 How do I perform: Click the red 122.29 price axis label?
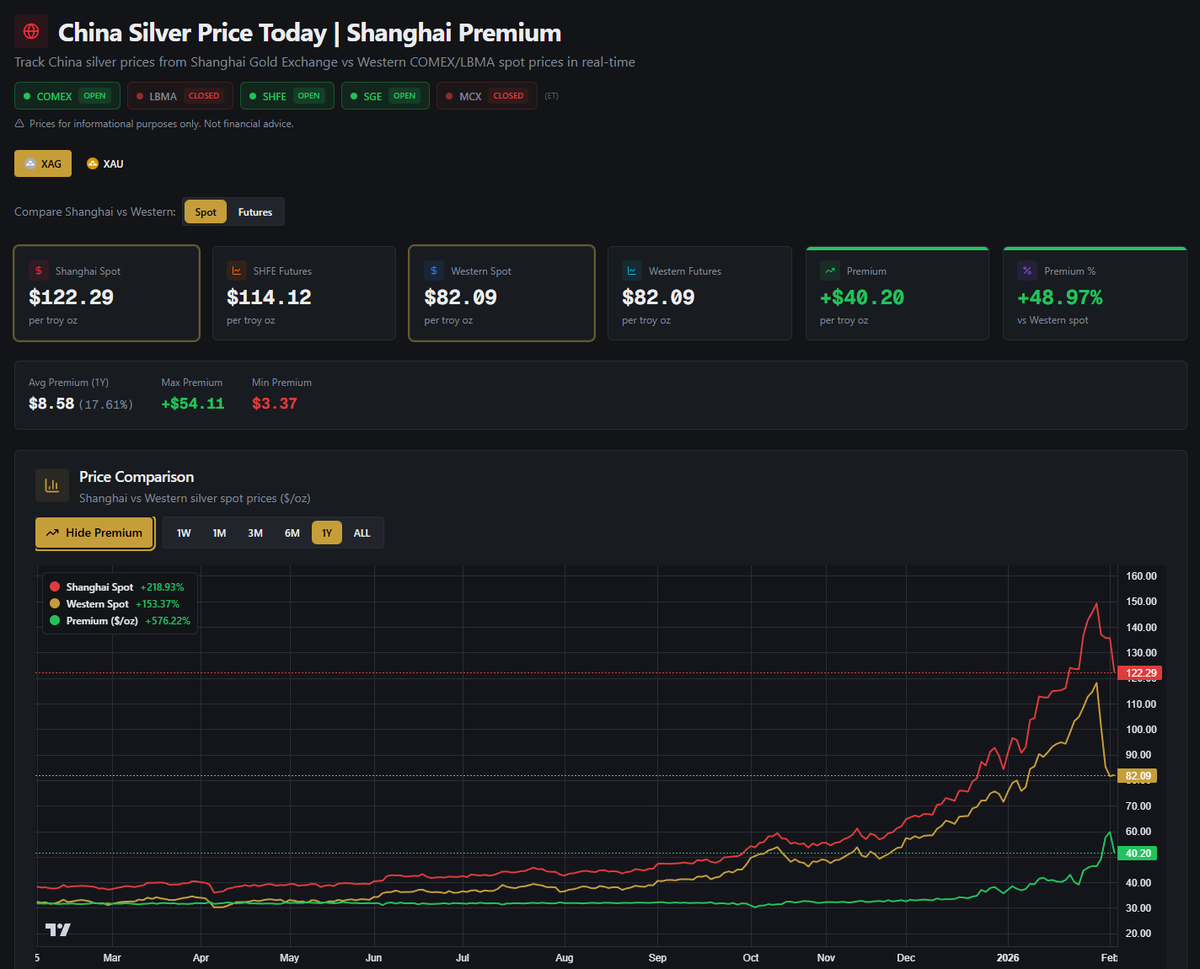1141,673
